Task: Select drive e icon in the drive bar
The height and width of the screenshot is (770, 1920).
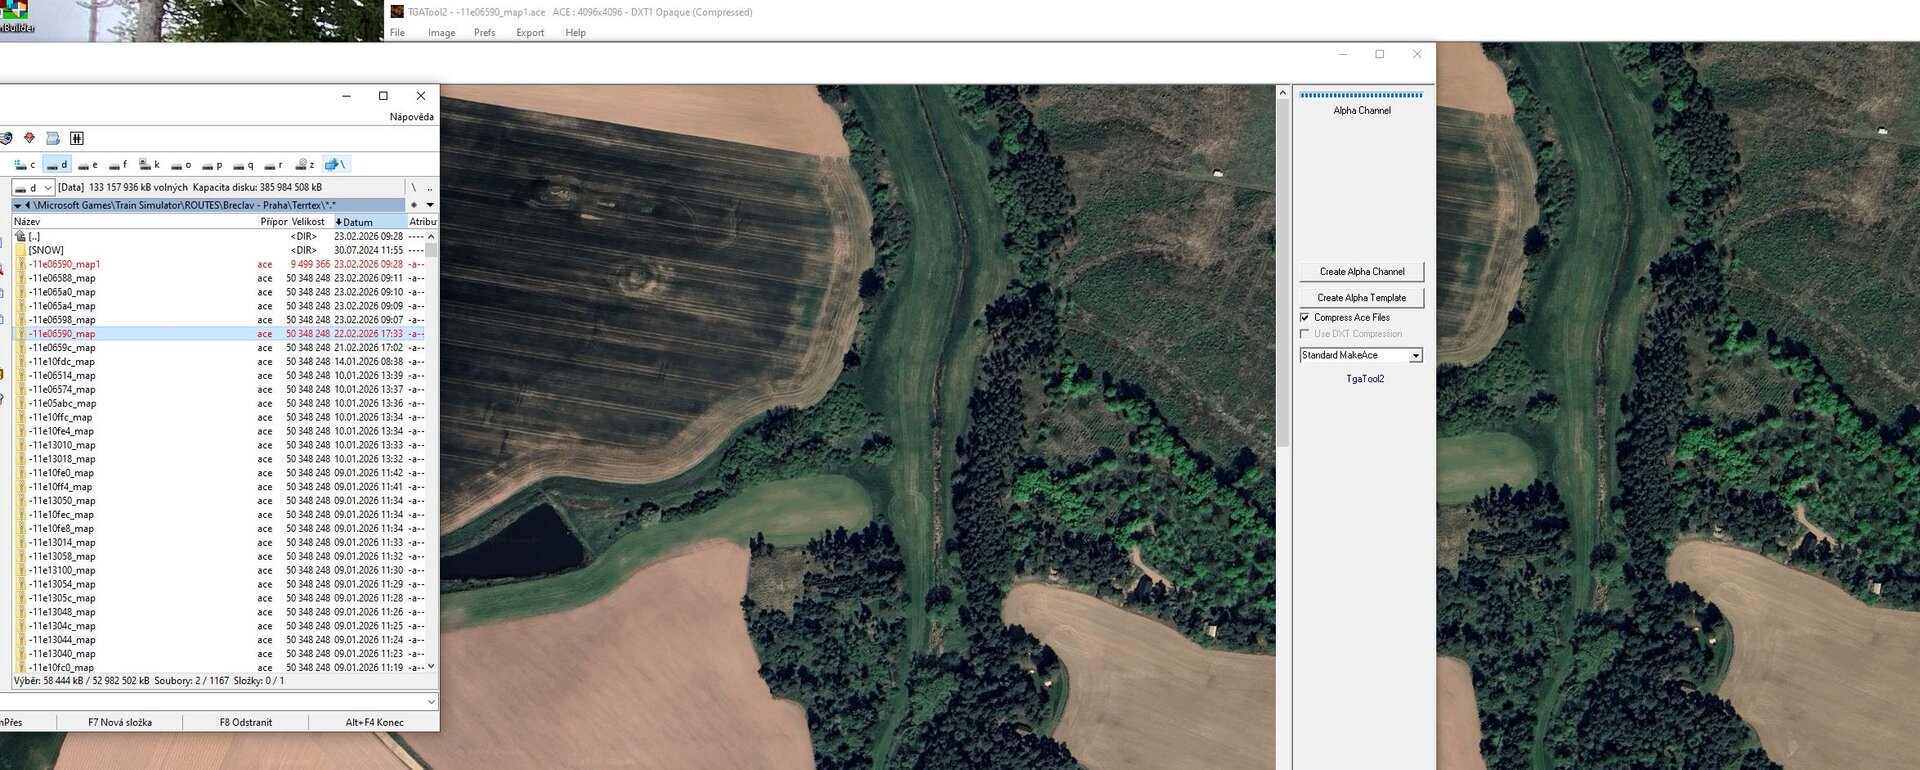Action: (x=88, y=165)
